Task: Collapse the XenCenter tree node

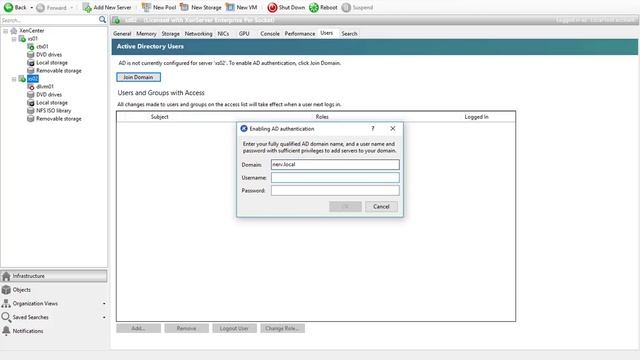Action: pos(6,31)
